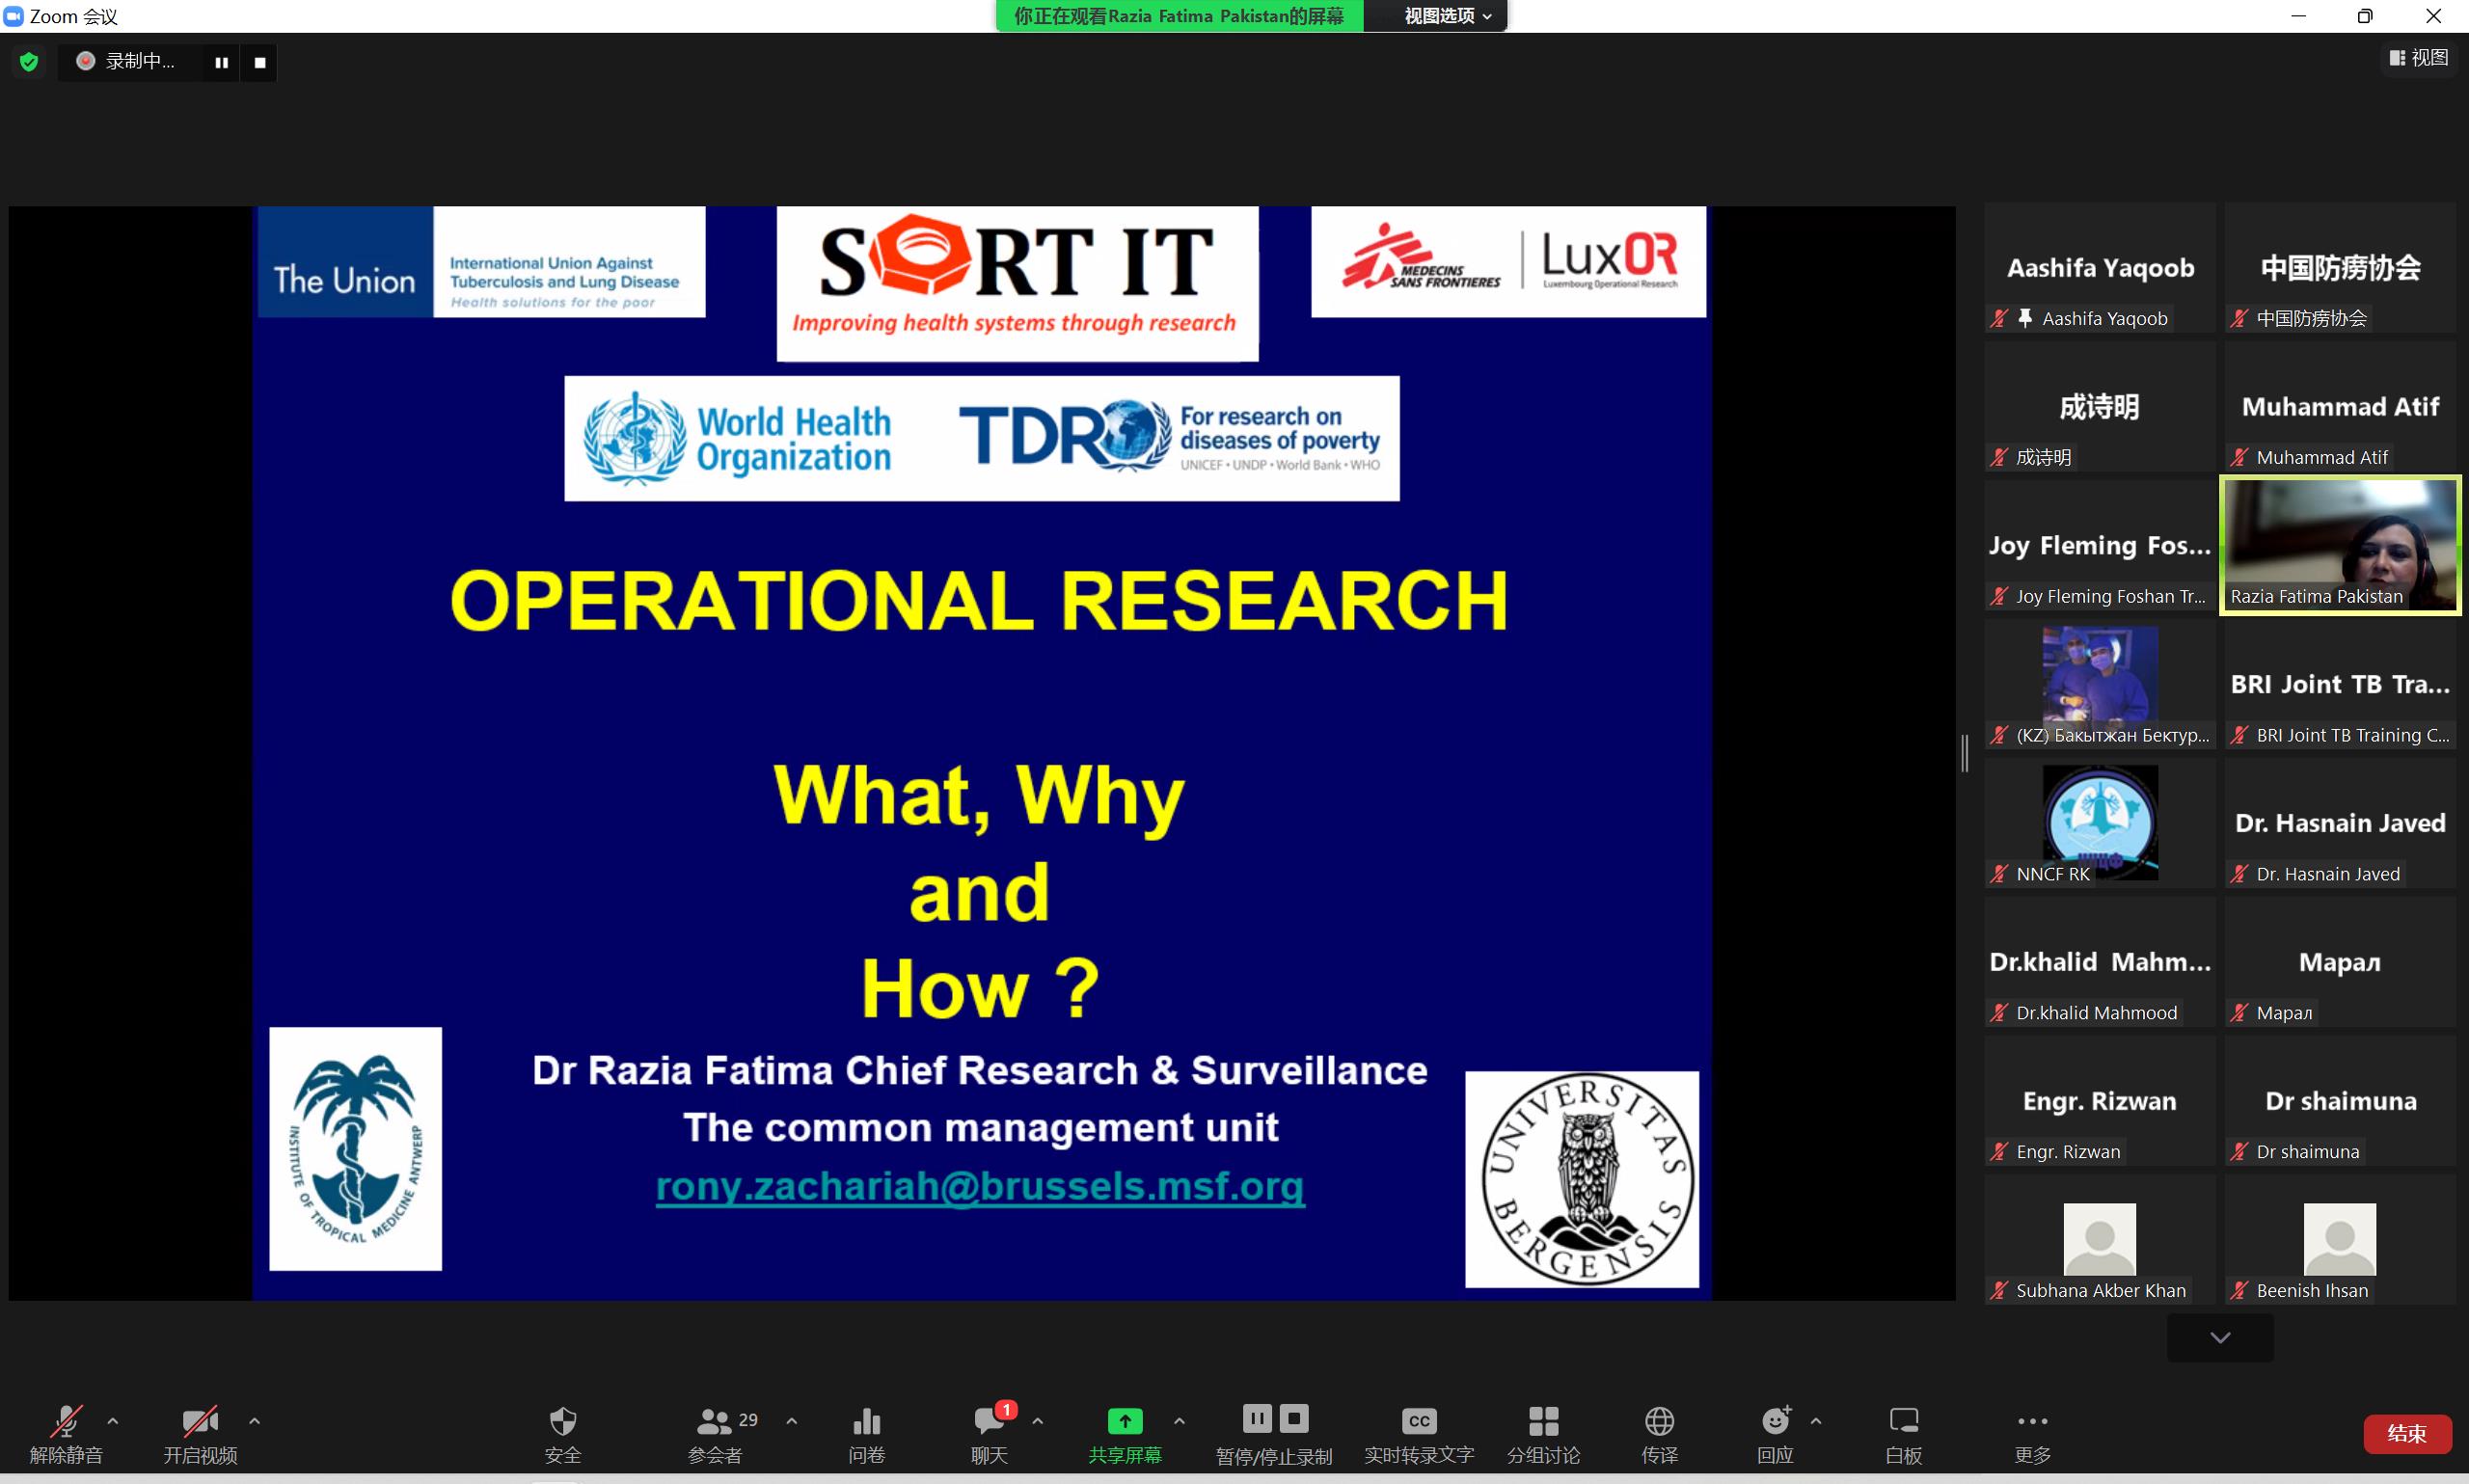
Task: Select the NNCF RK participant tile
Action: [2100, 824]
